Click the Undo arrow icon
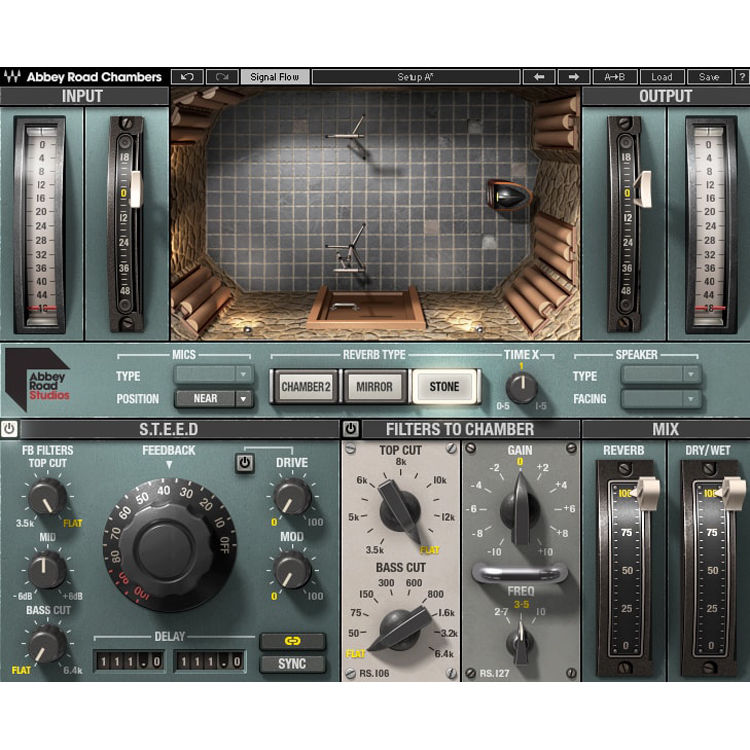The height and width of the screenshot is (750, 750). tap(187, 76)
